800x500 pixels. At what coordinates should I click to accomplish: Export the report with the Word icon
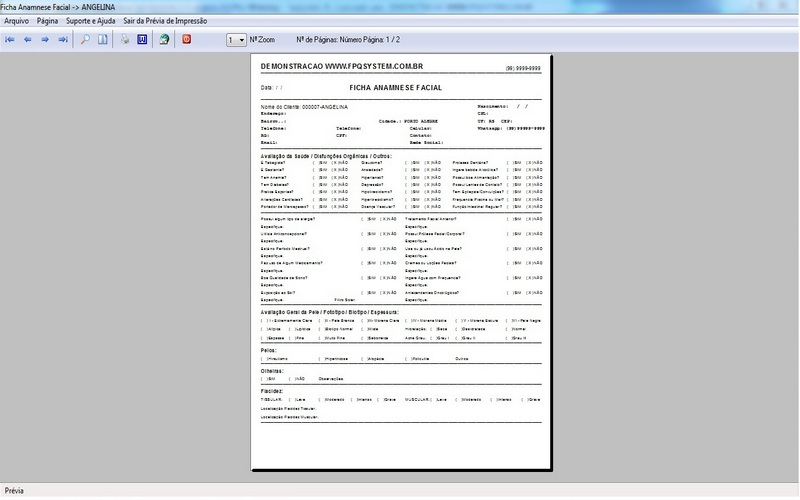142,40
